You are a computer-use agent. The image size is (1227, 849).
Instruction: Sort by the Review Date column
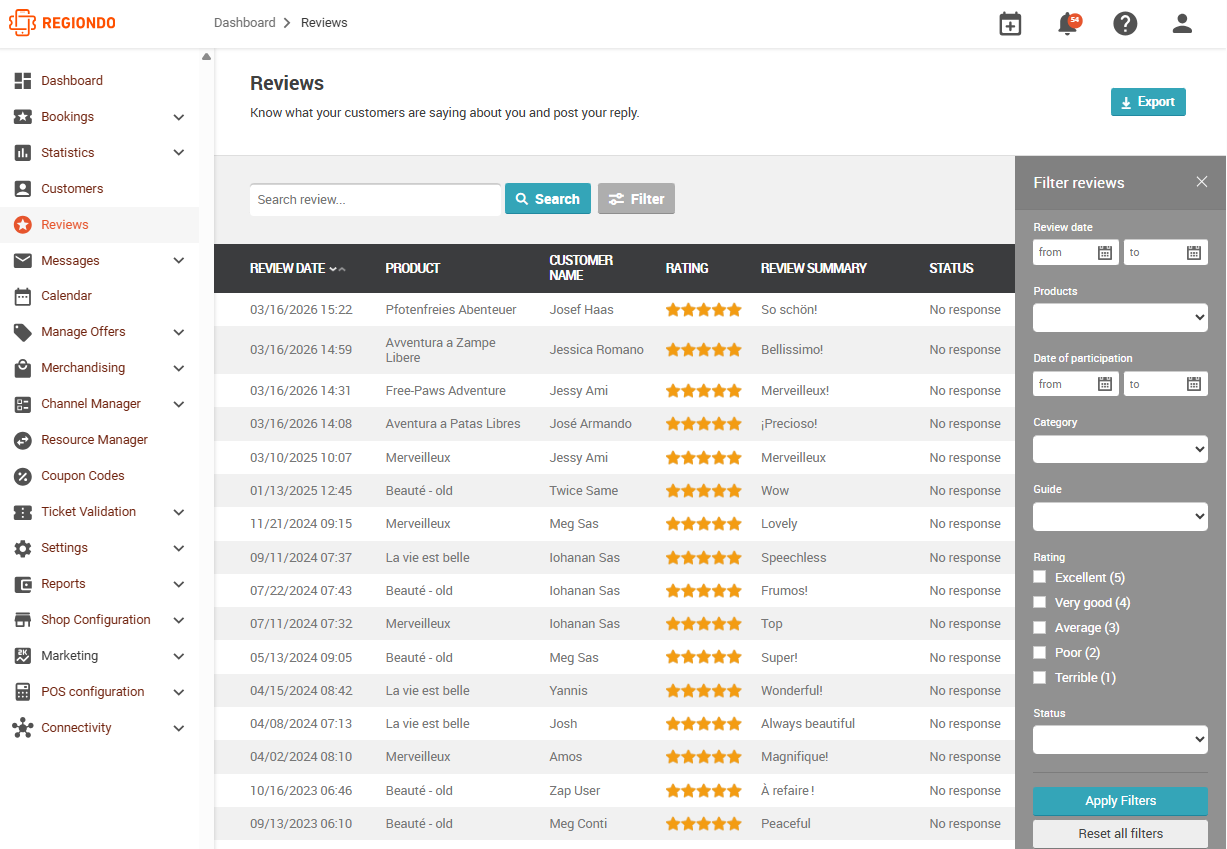tap(298, 268)
